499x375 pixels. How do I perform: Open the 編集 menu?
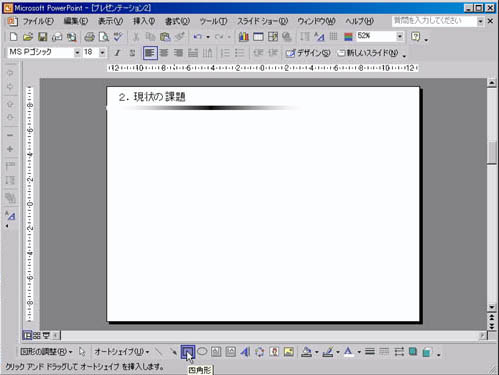coord(76,21)
